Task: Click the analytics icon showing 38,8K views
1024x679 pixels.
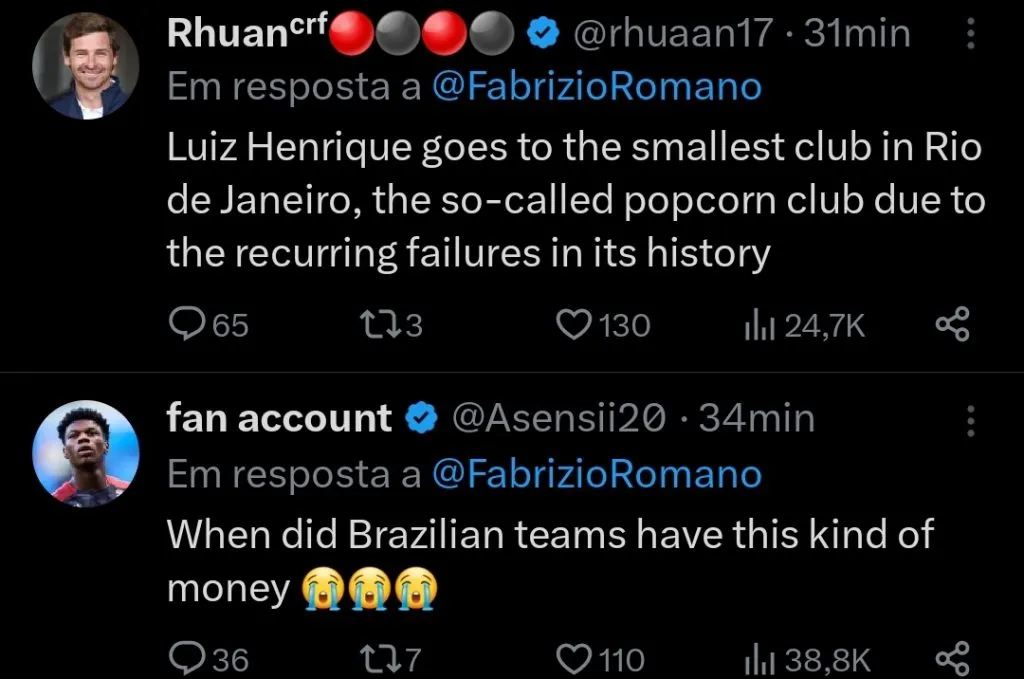Action: tap(760, 658)
